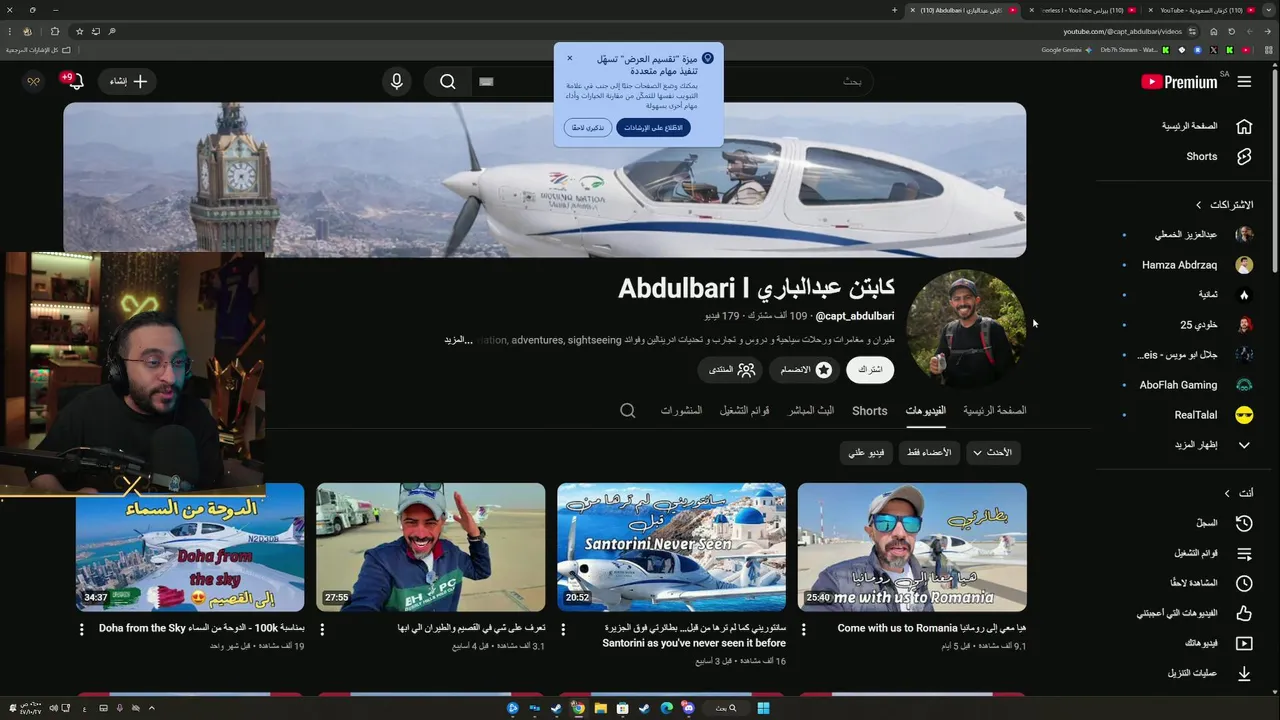1280x720 pixels.
Task: Click الانضمام join button
Action: click(807, 370)
